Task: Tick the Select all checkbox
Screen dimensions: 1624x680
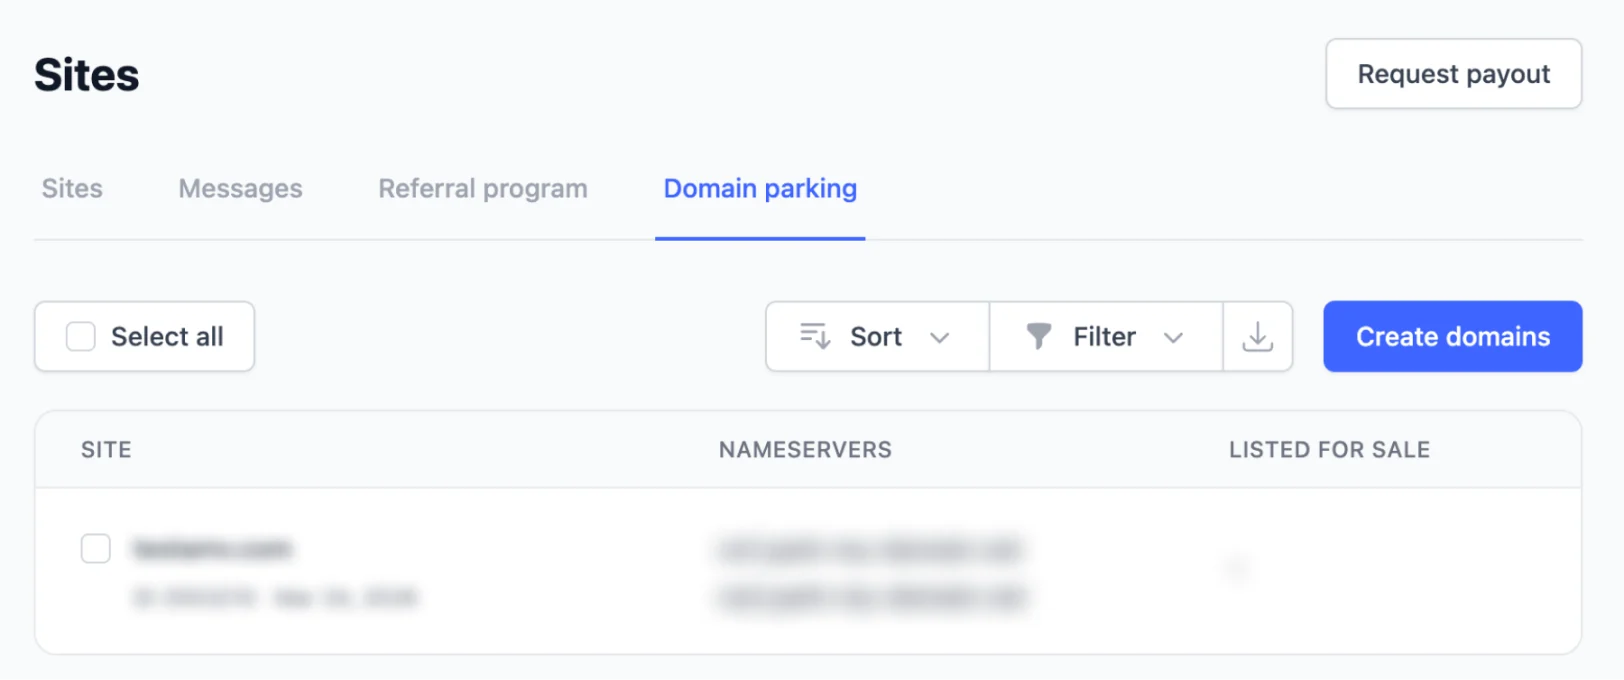Action: click(x=81, y=337)
